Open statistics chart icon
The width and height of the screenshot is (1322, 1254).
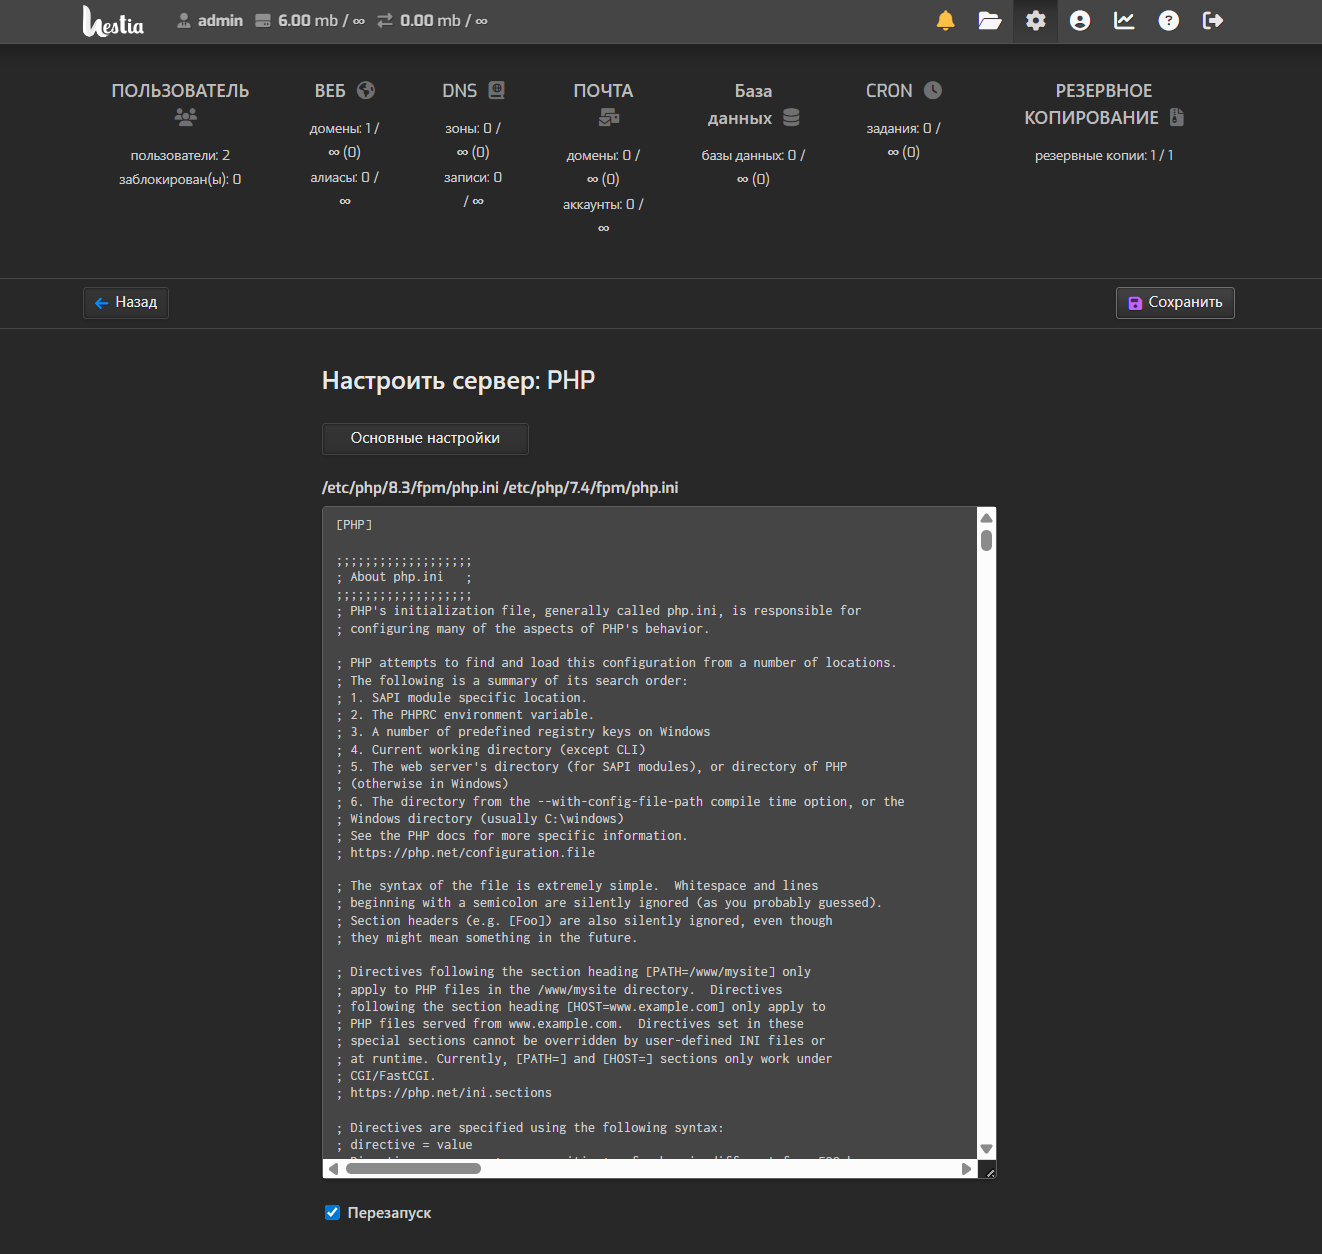coord(1124,21)
